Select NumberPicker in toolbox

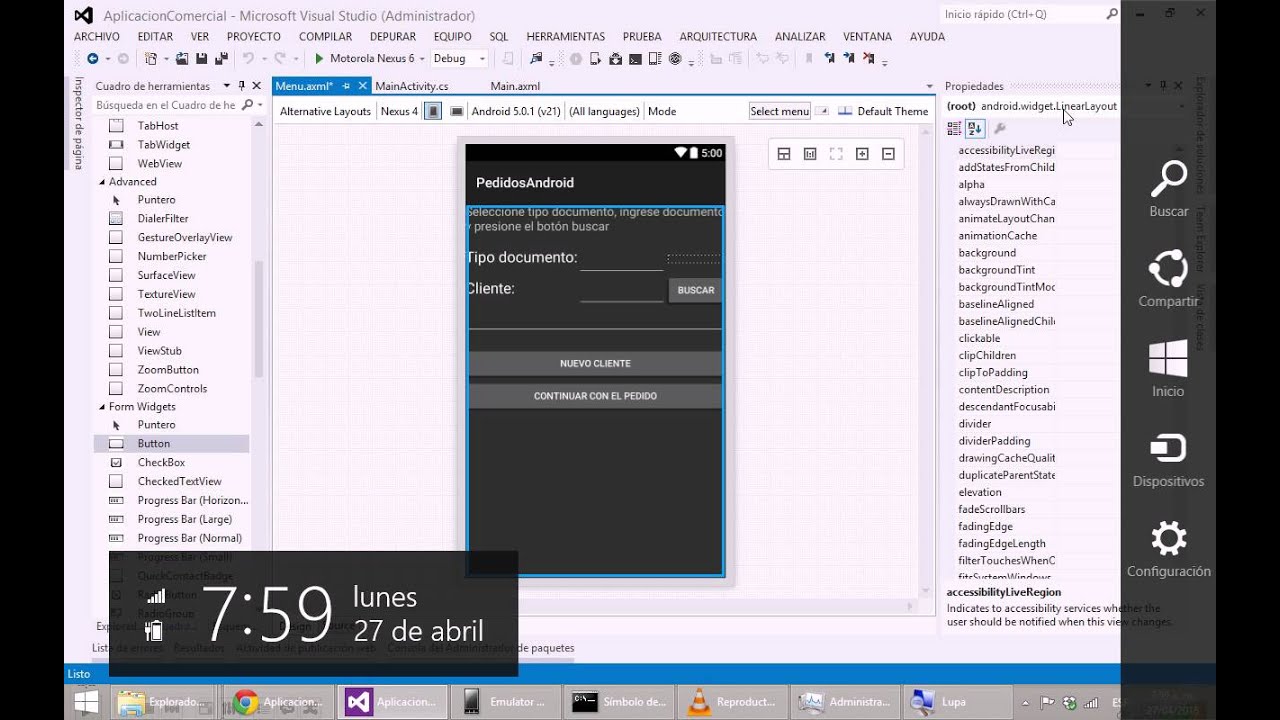pyautogui.click(x=173, y=256)
